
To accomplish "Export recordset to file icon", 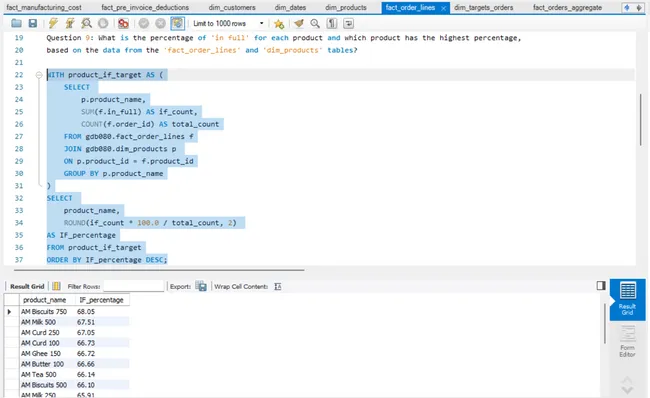I will [x=201, y=286].
